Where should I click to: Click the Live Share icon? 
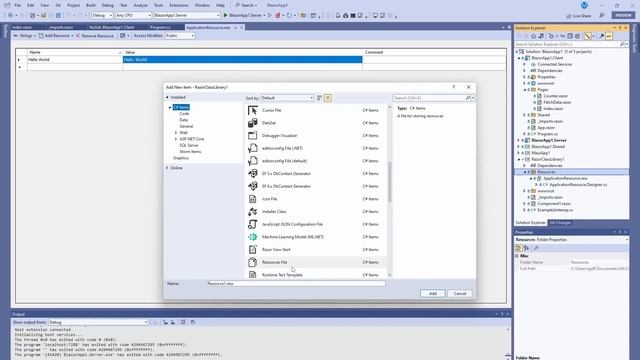click(x=569, y=16)
